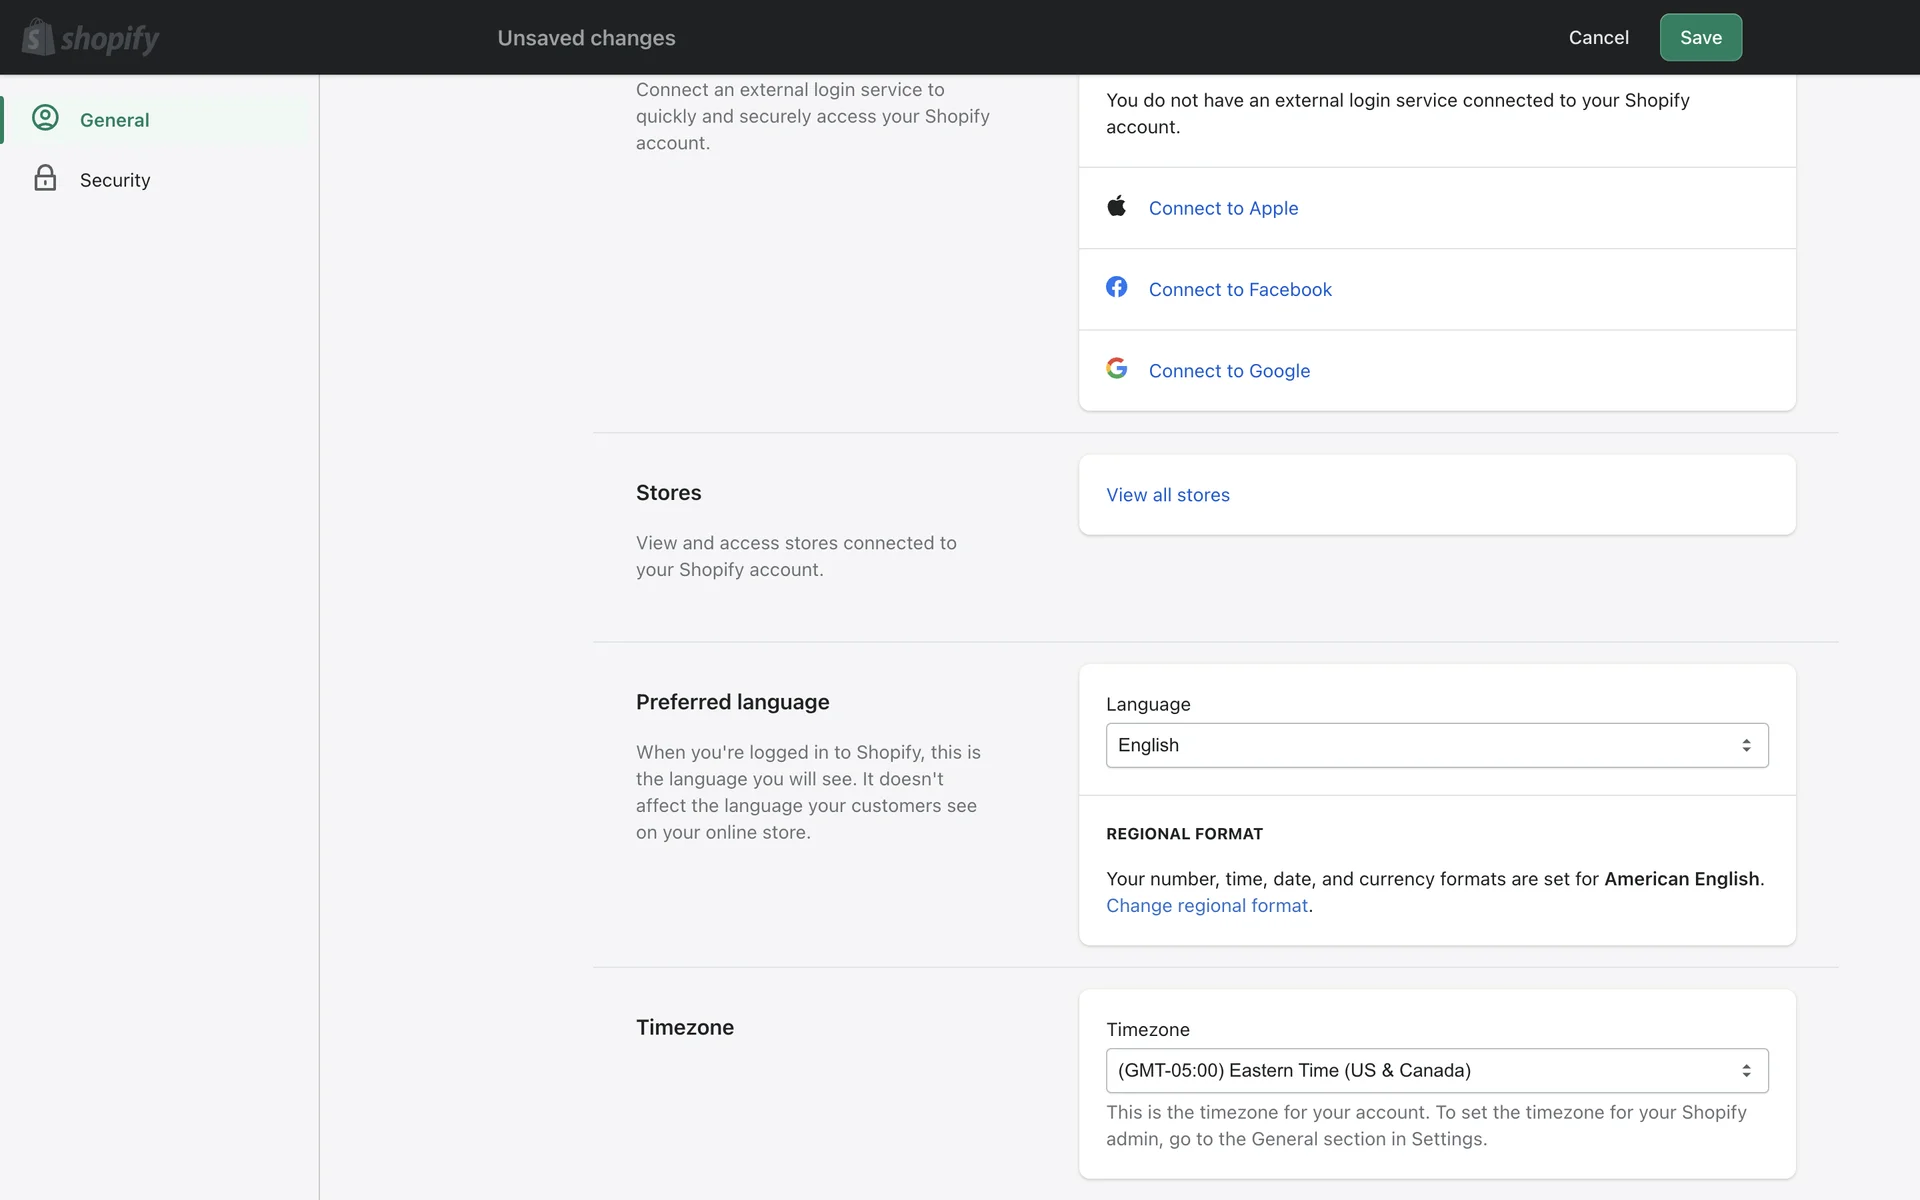
Task: Cancel the unsaved changes
Action: (1598, 38)
